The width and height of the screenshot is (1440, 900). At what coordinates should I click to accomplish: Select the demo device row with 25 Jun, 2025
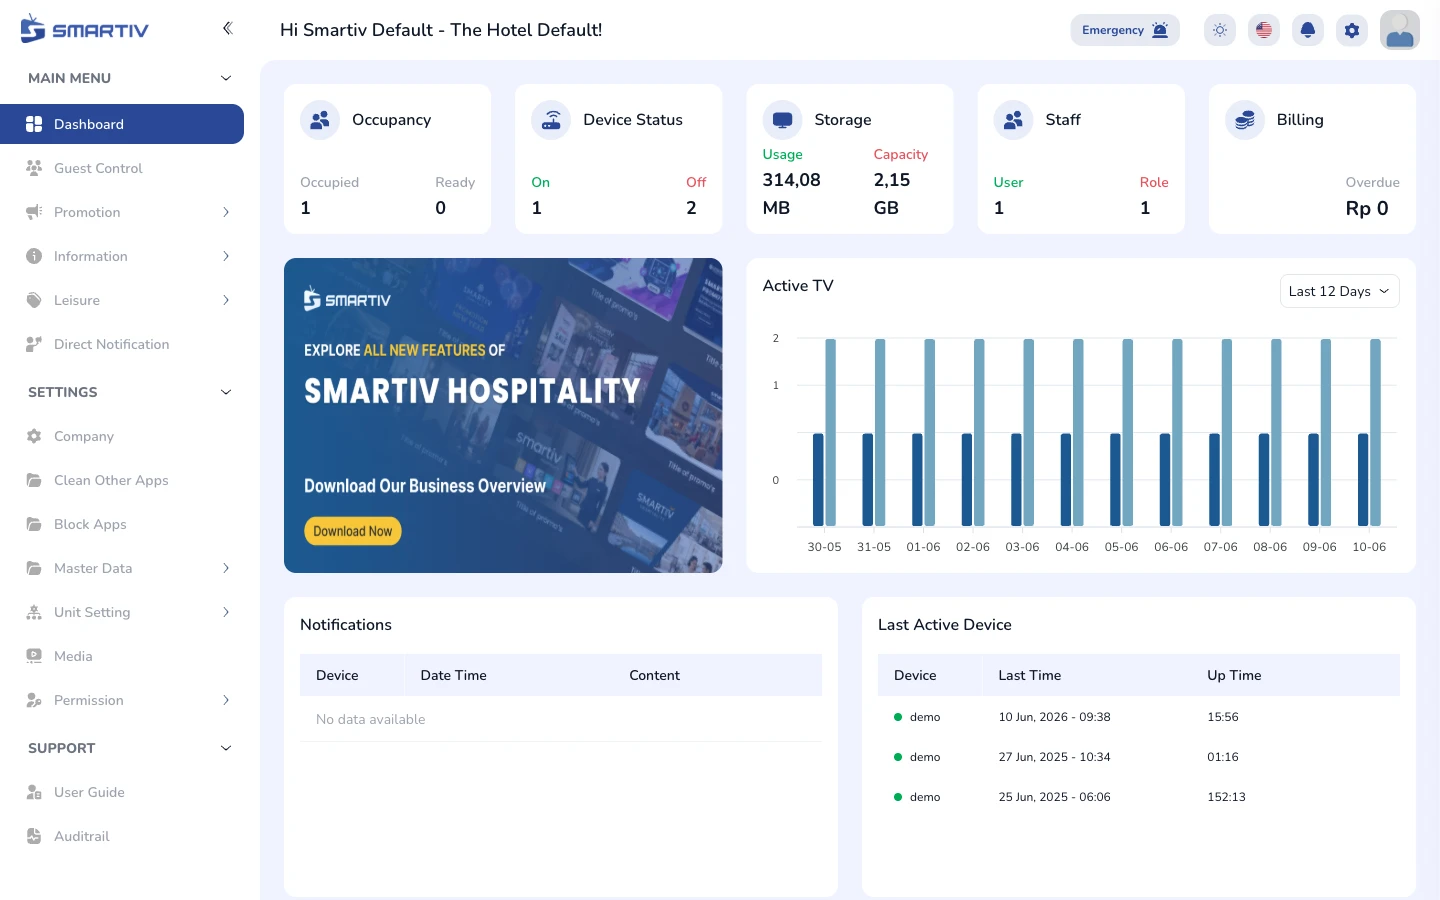(x=1139, y=797)
